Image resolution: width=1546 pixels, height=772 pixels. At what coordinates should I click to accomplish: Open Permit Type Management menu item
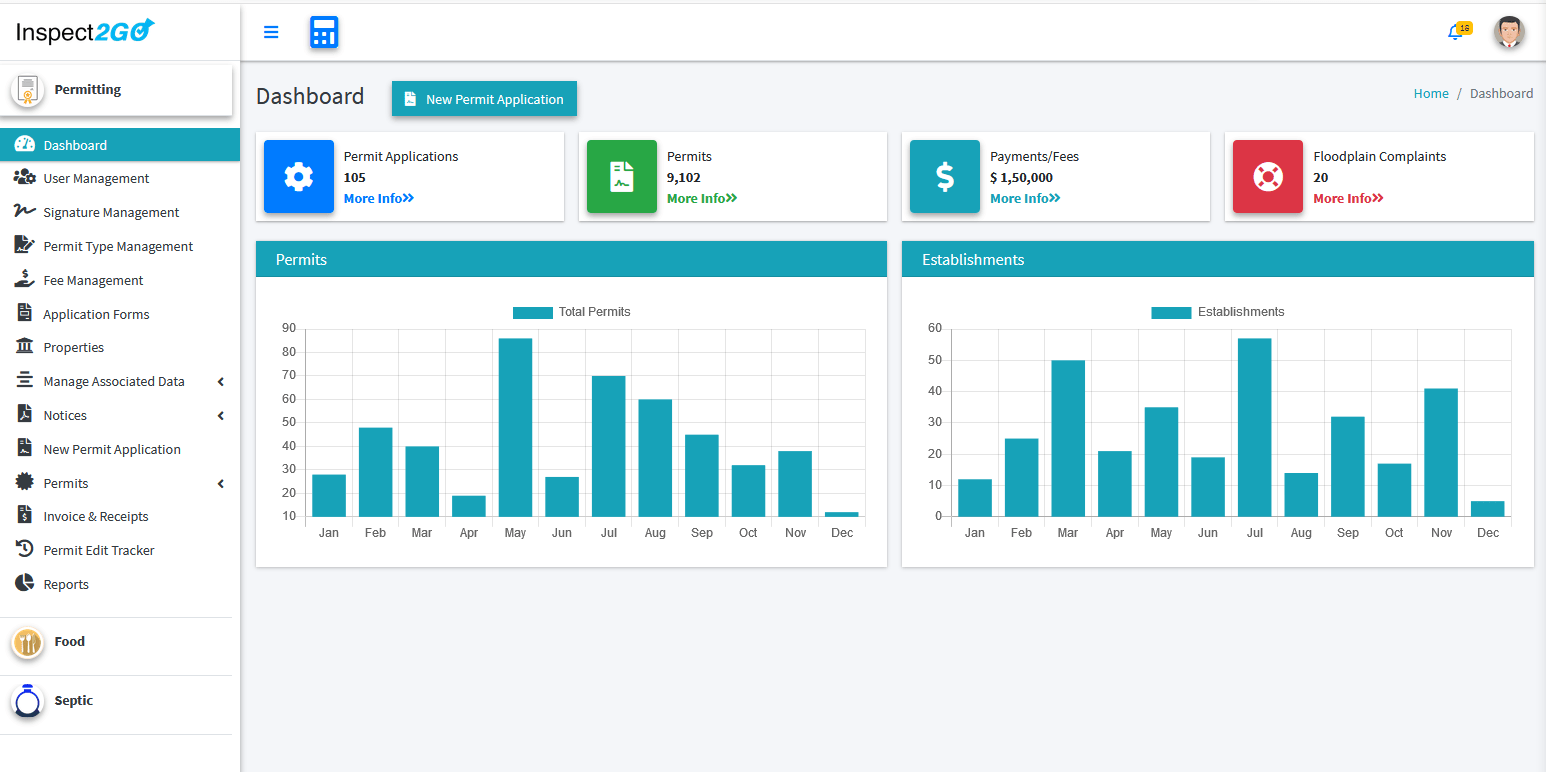click(120, 246)
